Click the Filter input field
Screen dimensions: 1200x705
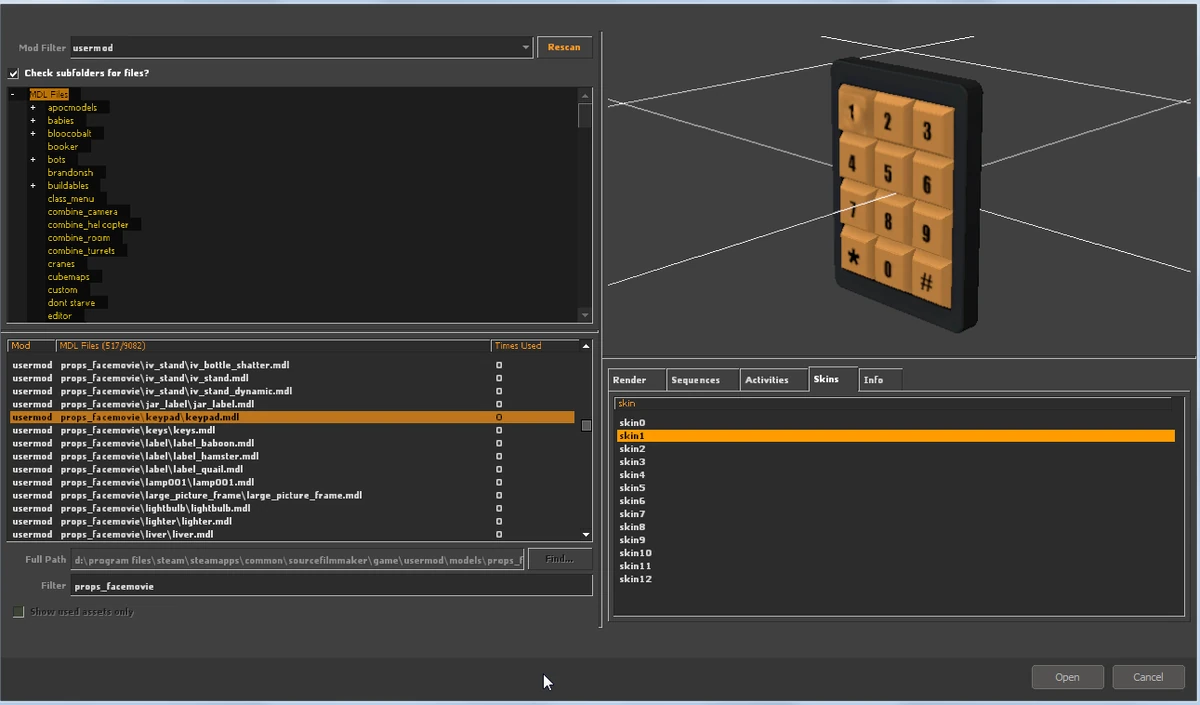300,585
